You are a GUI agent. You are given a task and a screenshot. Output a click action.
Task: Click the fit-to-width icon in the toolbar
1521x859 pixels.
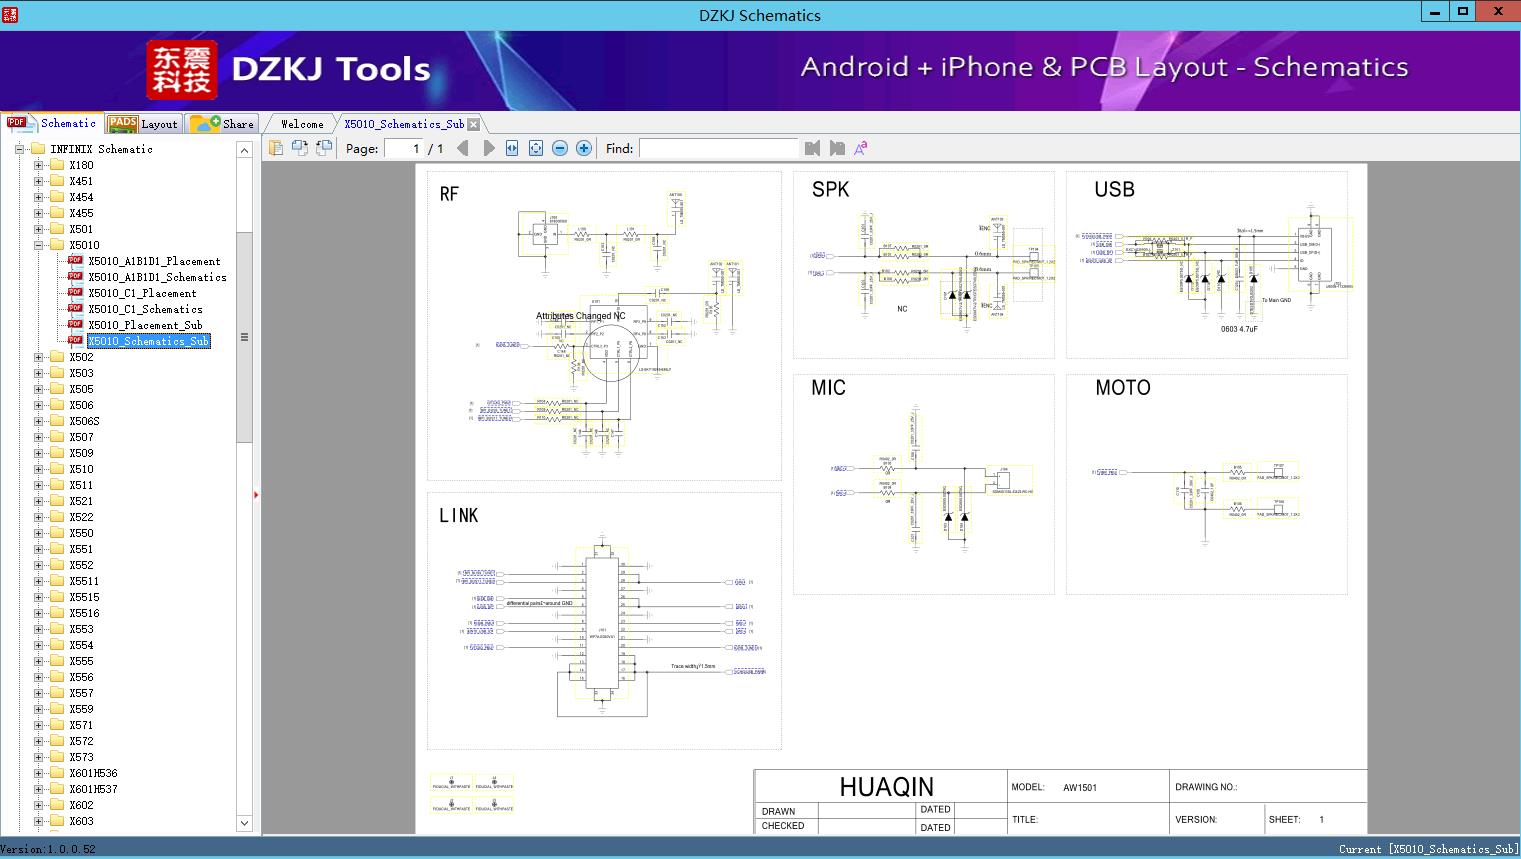coord(511,147)
